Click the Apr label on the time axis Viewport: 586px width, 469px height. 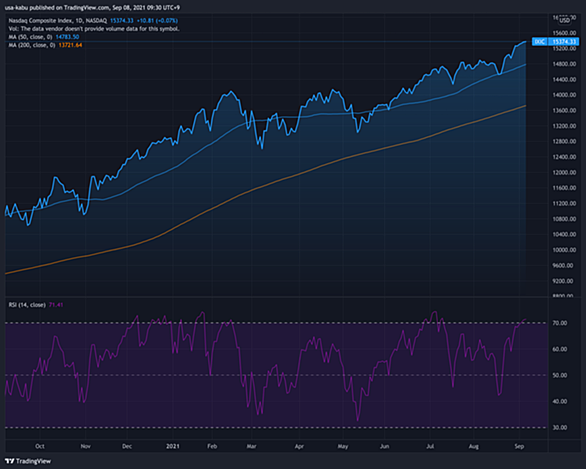point(299,446)
